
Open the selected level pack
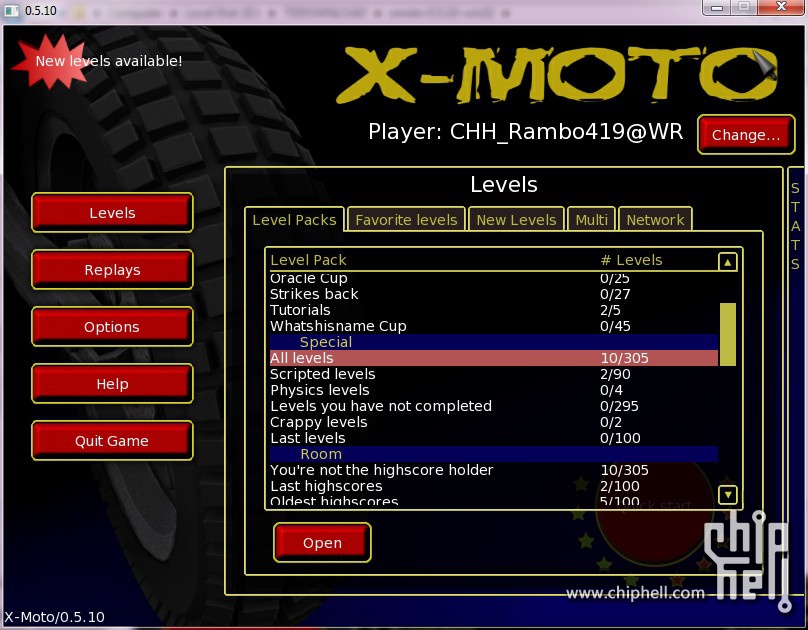coord(322,542)
